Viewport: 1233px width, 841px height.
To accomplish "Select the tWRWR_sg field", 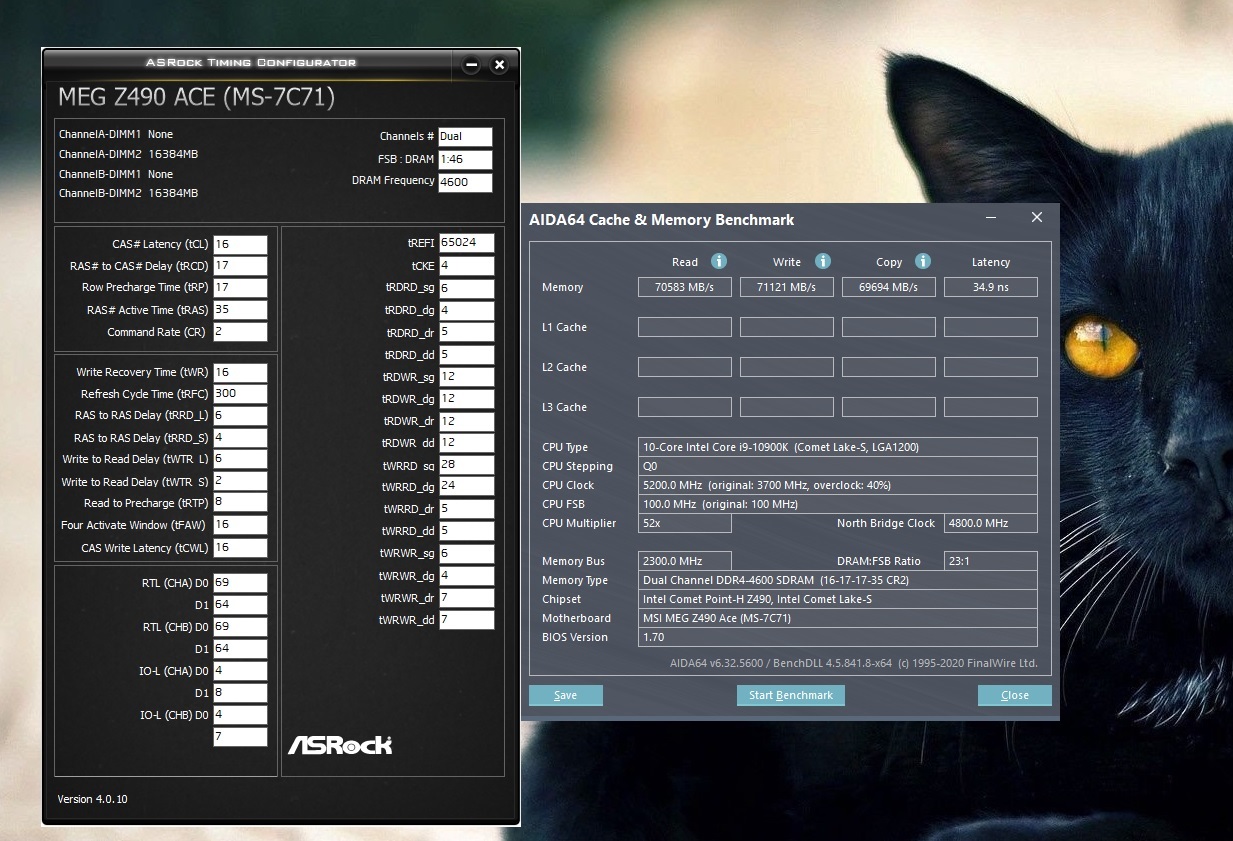I will tap(466, 554).
